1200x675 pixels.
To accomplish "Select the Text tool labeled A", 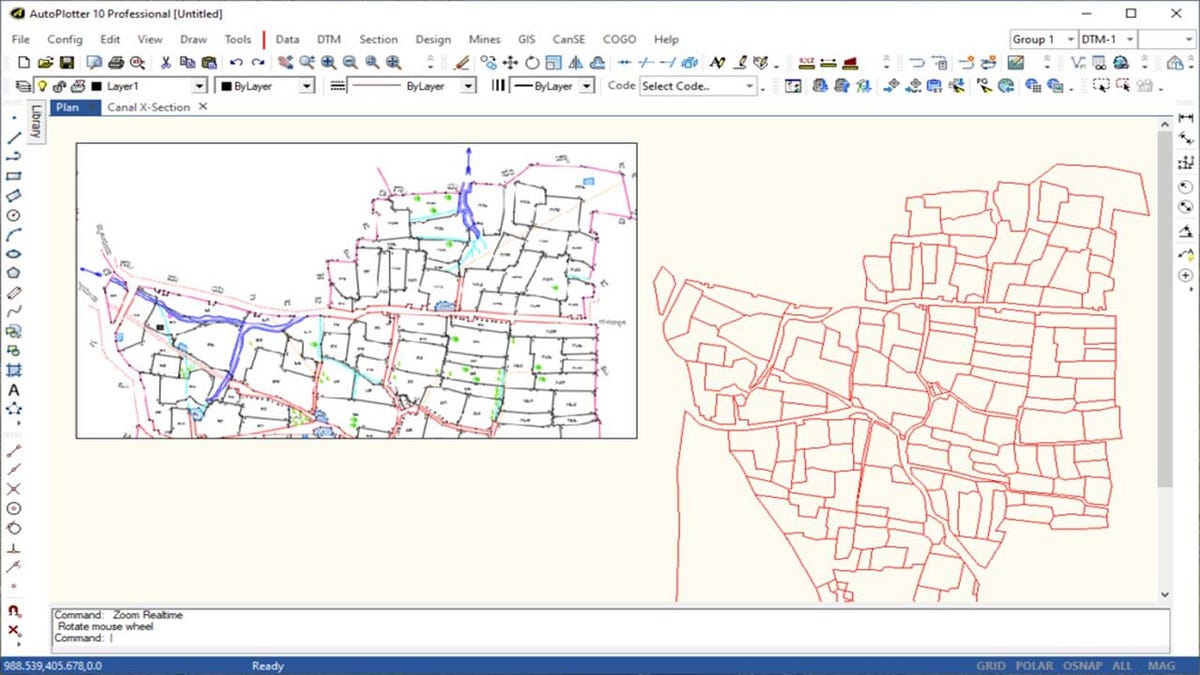I will pyautogui.click(x=13, y=388).
